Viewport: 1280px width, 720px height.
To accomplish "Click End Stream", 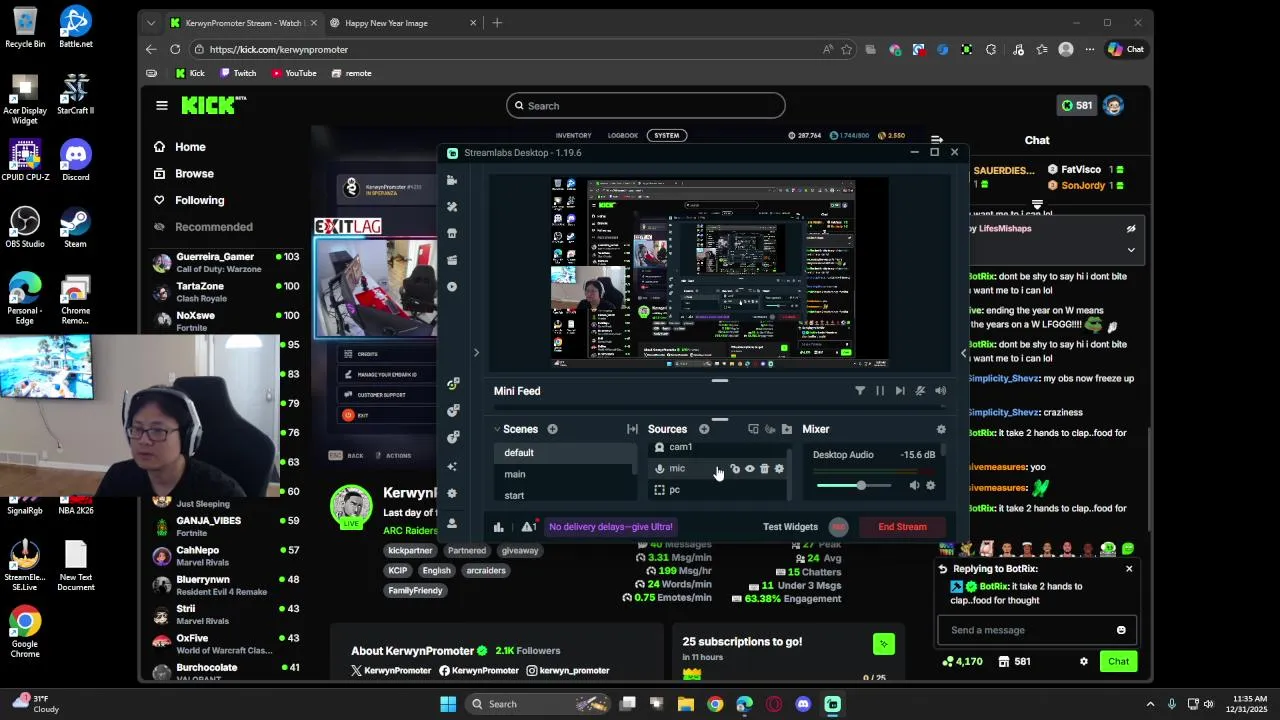I will (902, 527).
